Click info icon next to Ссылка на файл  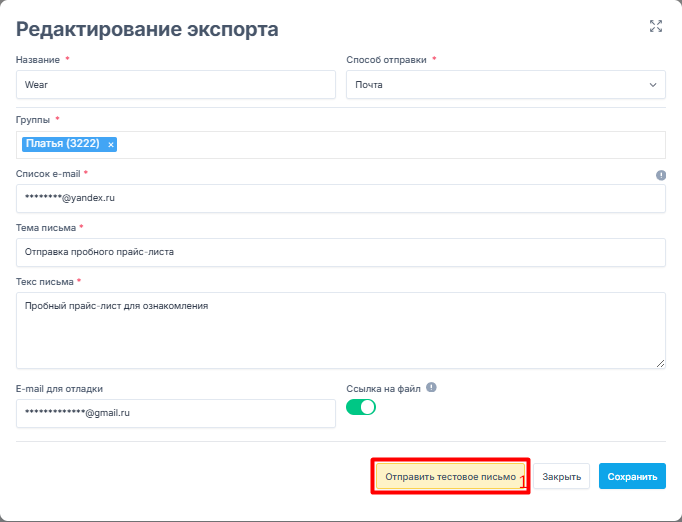(431, 389)
